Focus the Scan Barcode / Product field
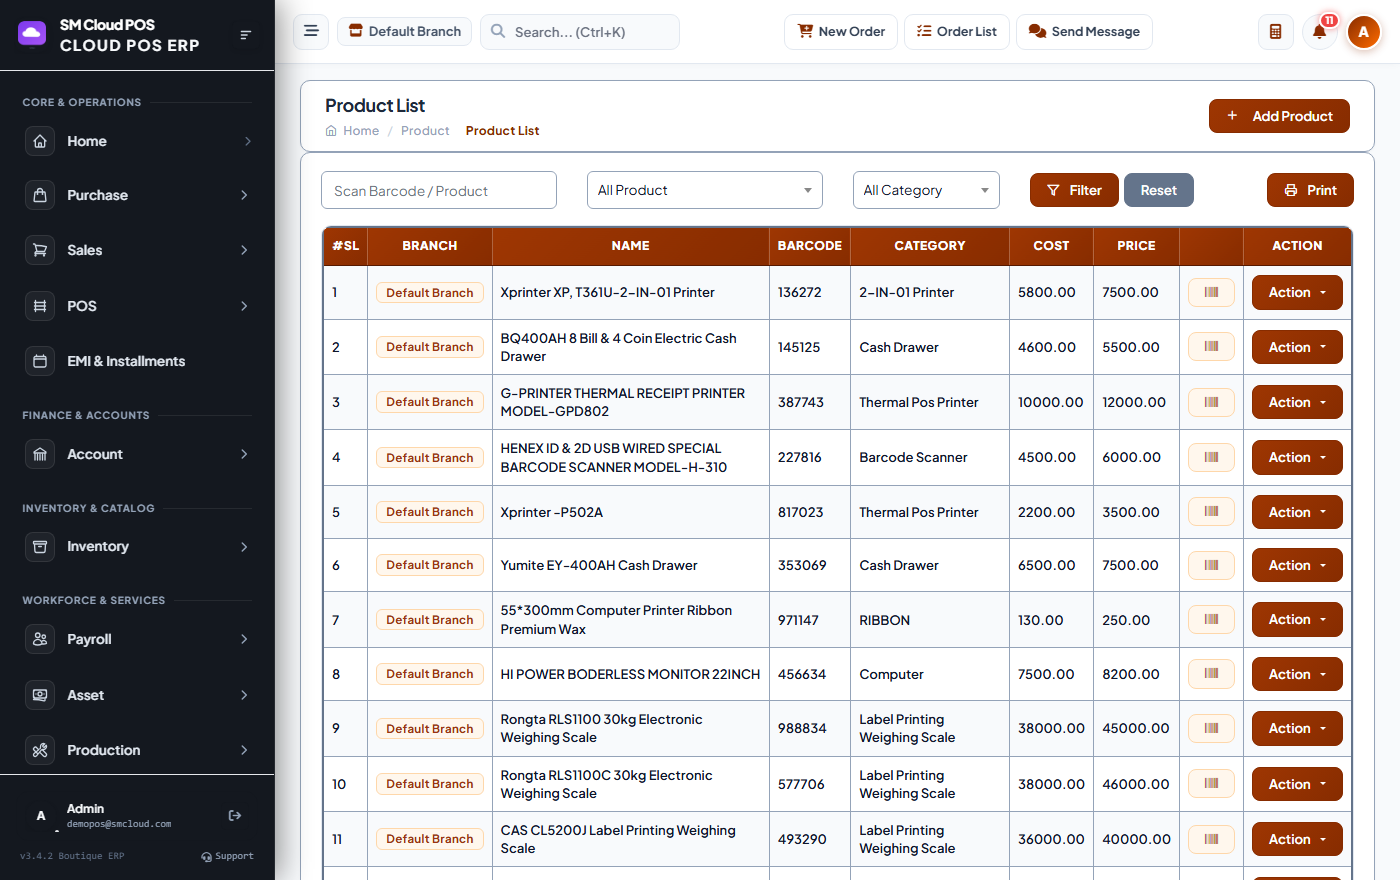 coord(439,190)
